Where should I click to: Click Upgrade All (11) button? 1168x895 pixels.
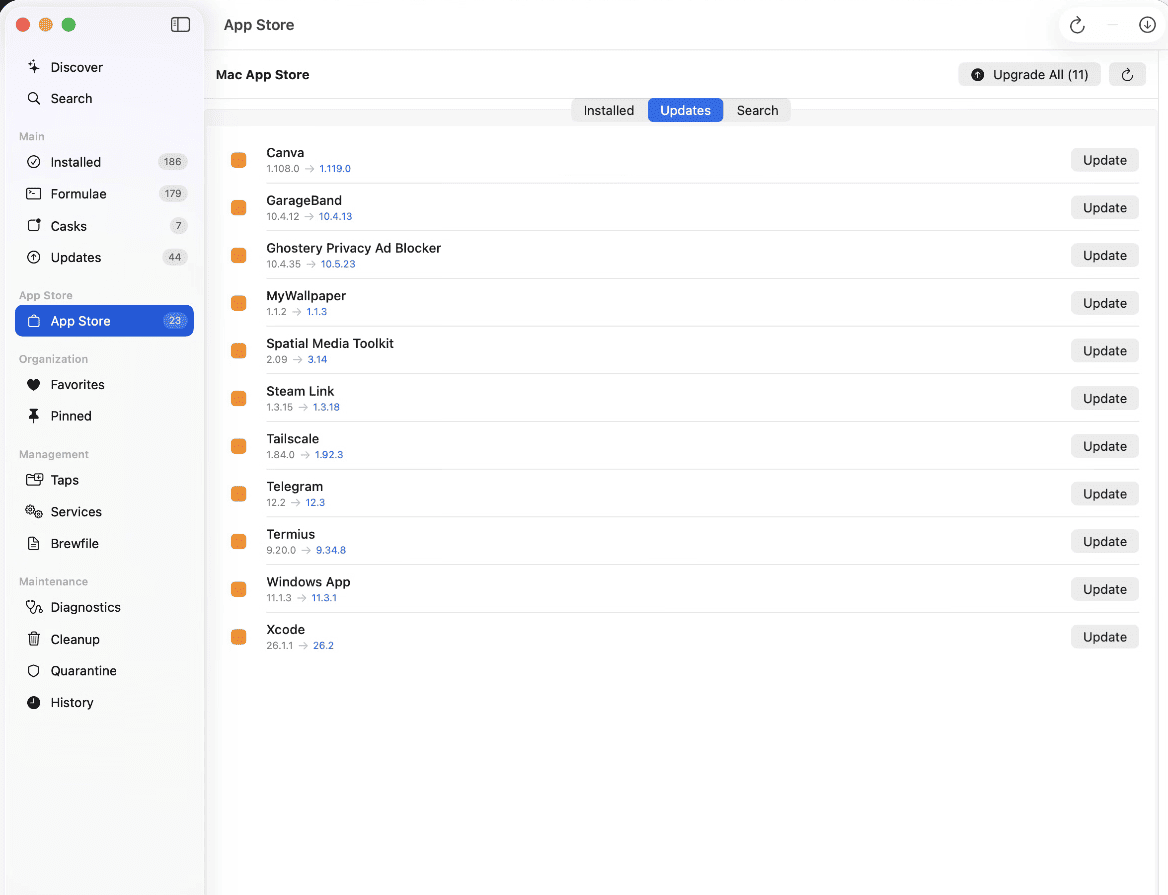[x=1029, y=74]
